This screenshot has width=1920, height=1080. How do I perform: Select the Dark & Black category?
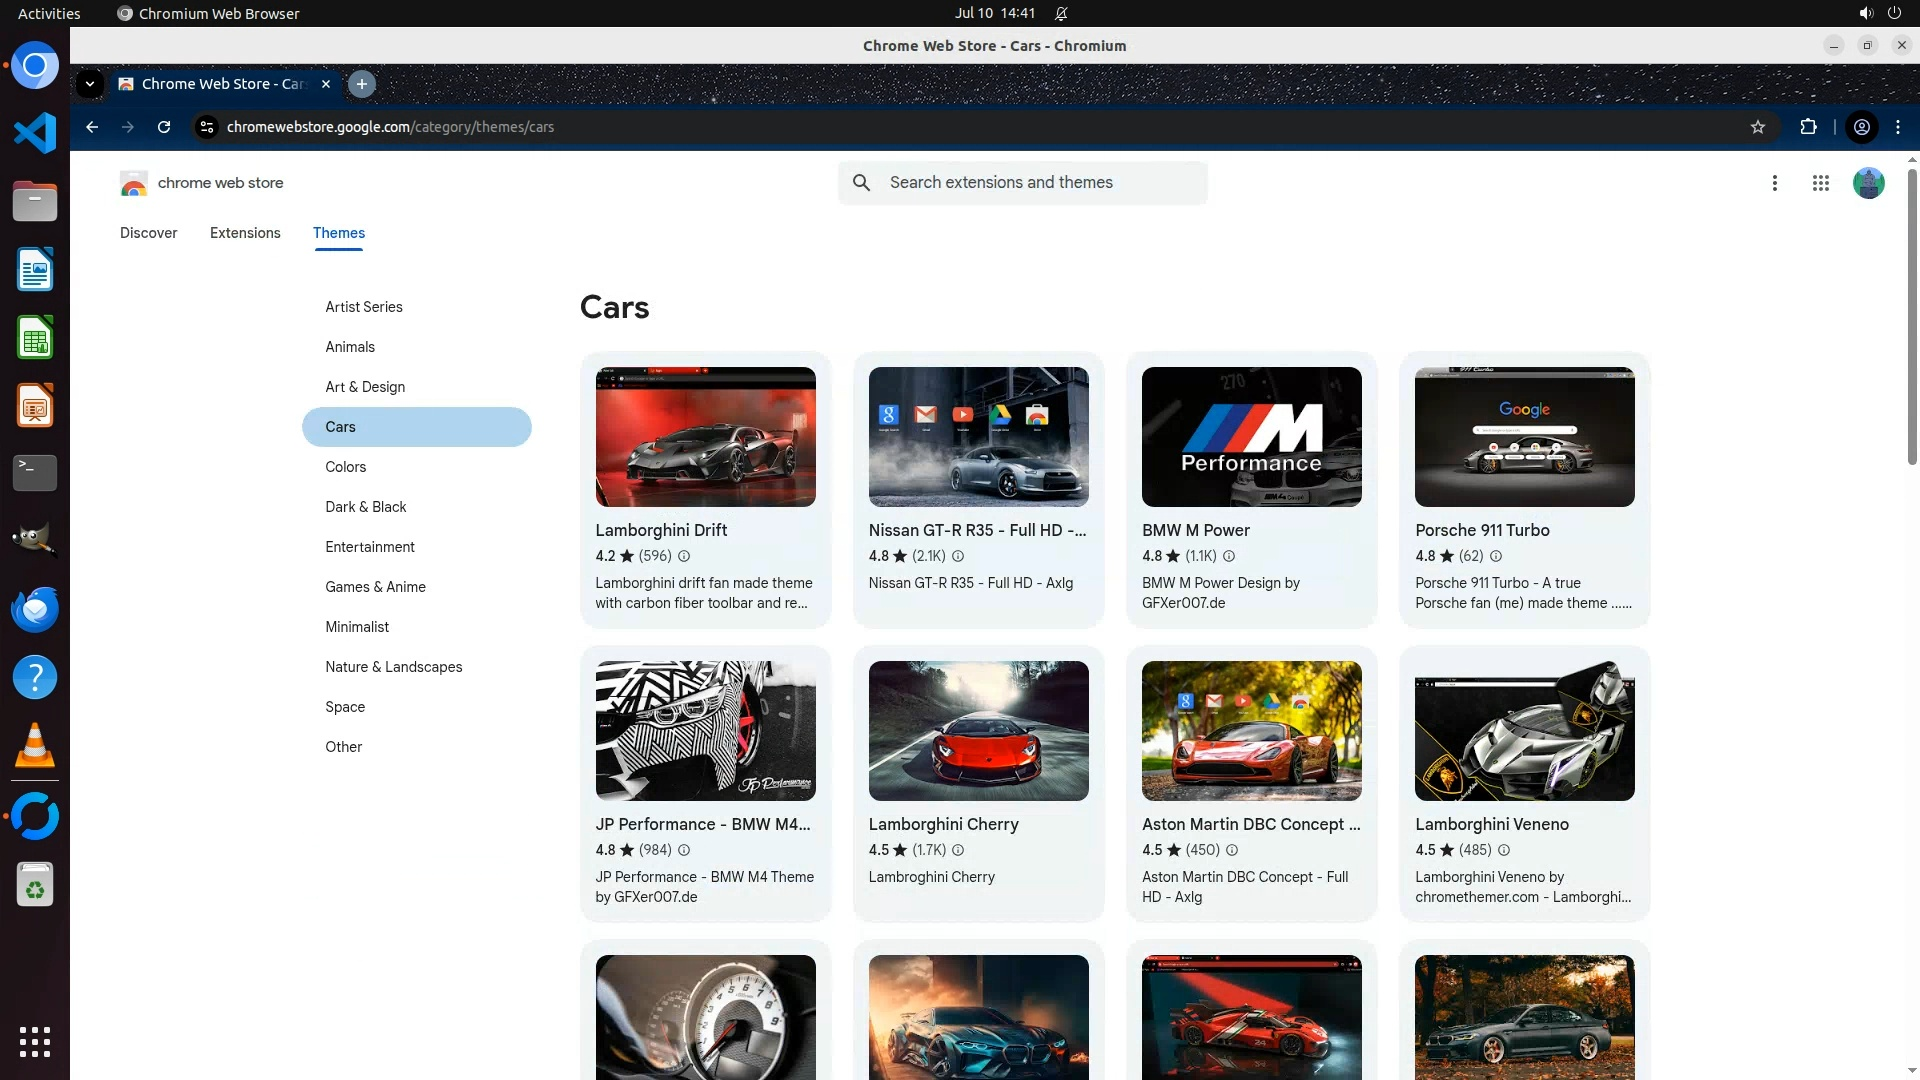(366, 507)
